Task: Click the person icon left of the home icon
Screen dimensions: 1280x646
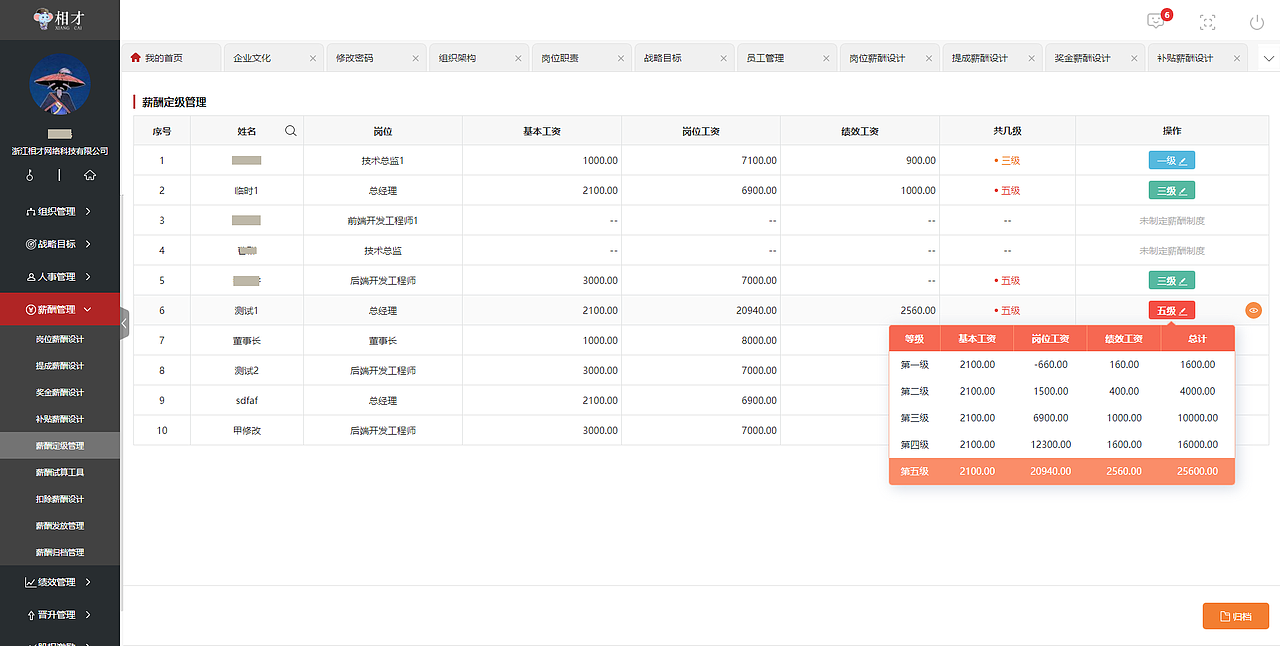Action: [29, 175]
